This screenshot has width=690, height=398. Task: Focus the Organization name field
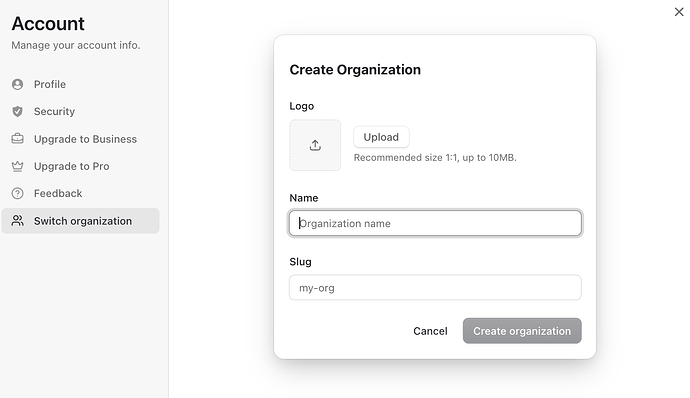coord(435,223)
